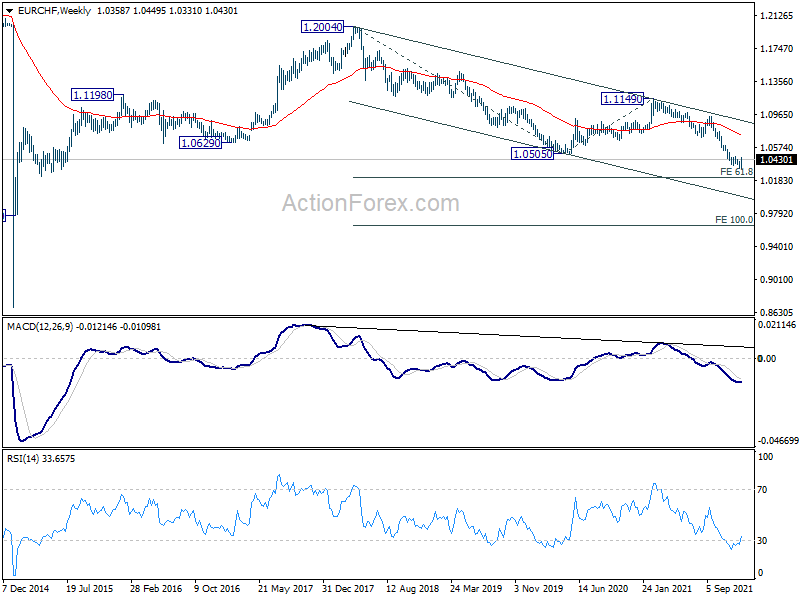Click the MACD 0.00 zero-line axis label
The width and height of the screenshot is (800, 600).
tap(767, 359)
